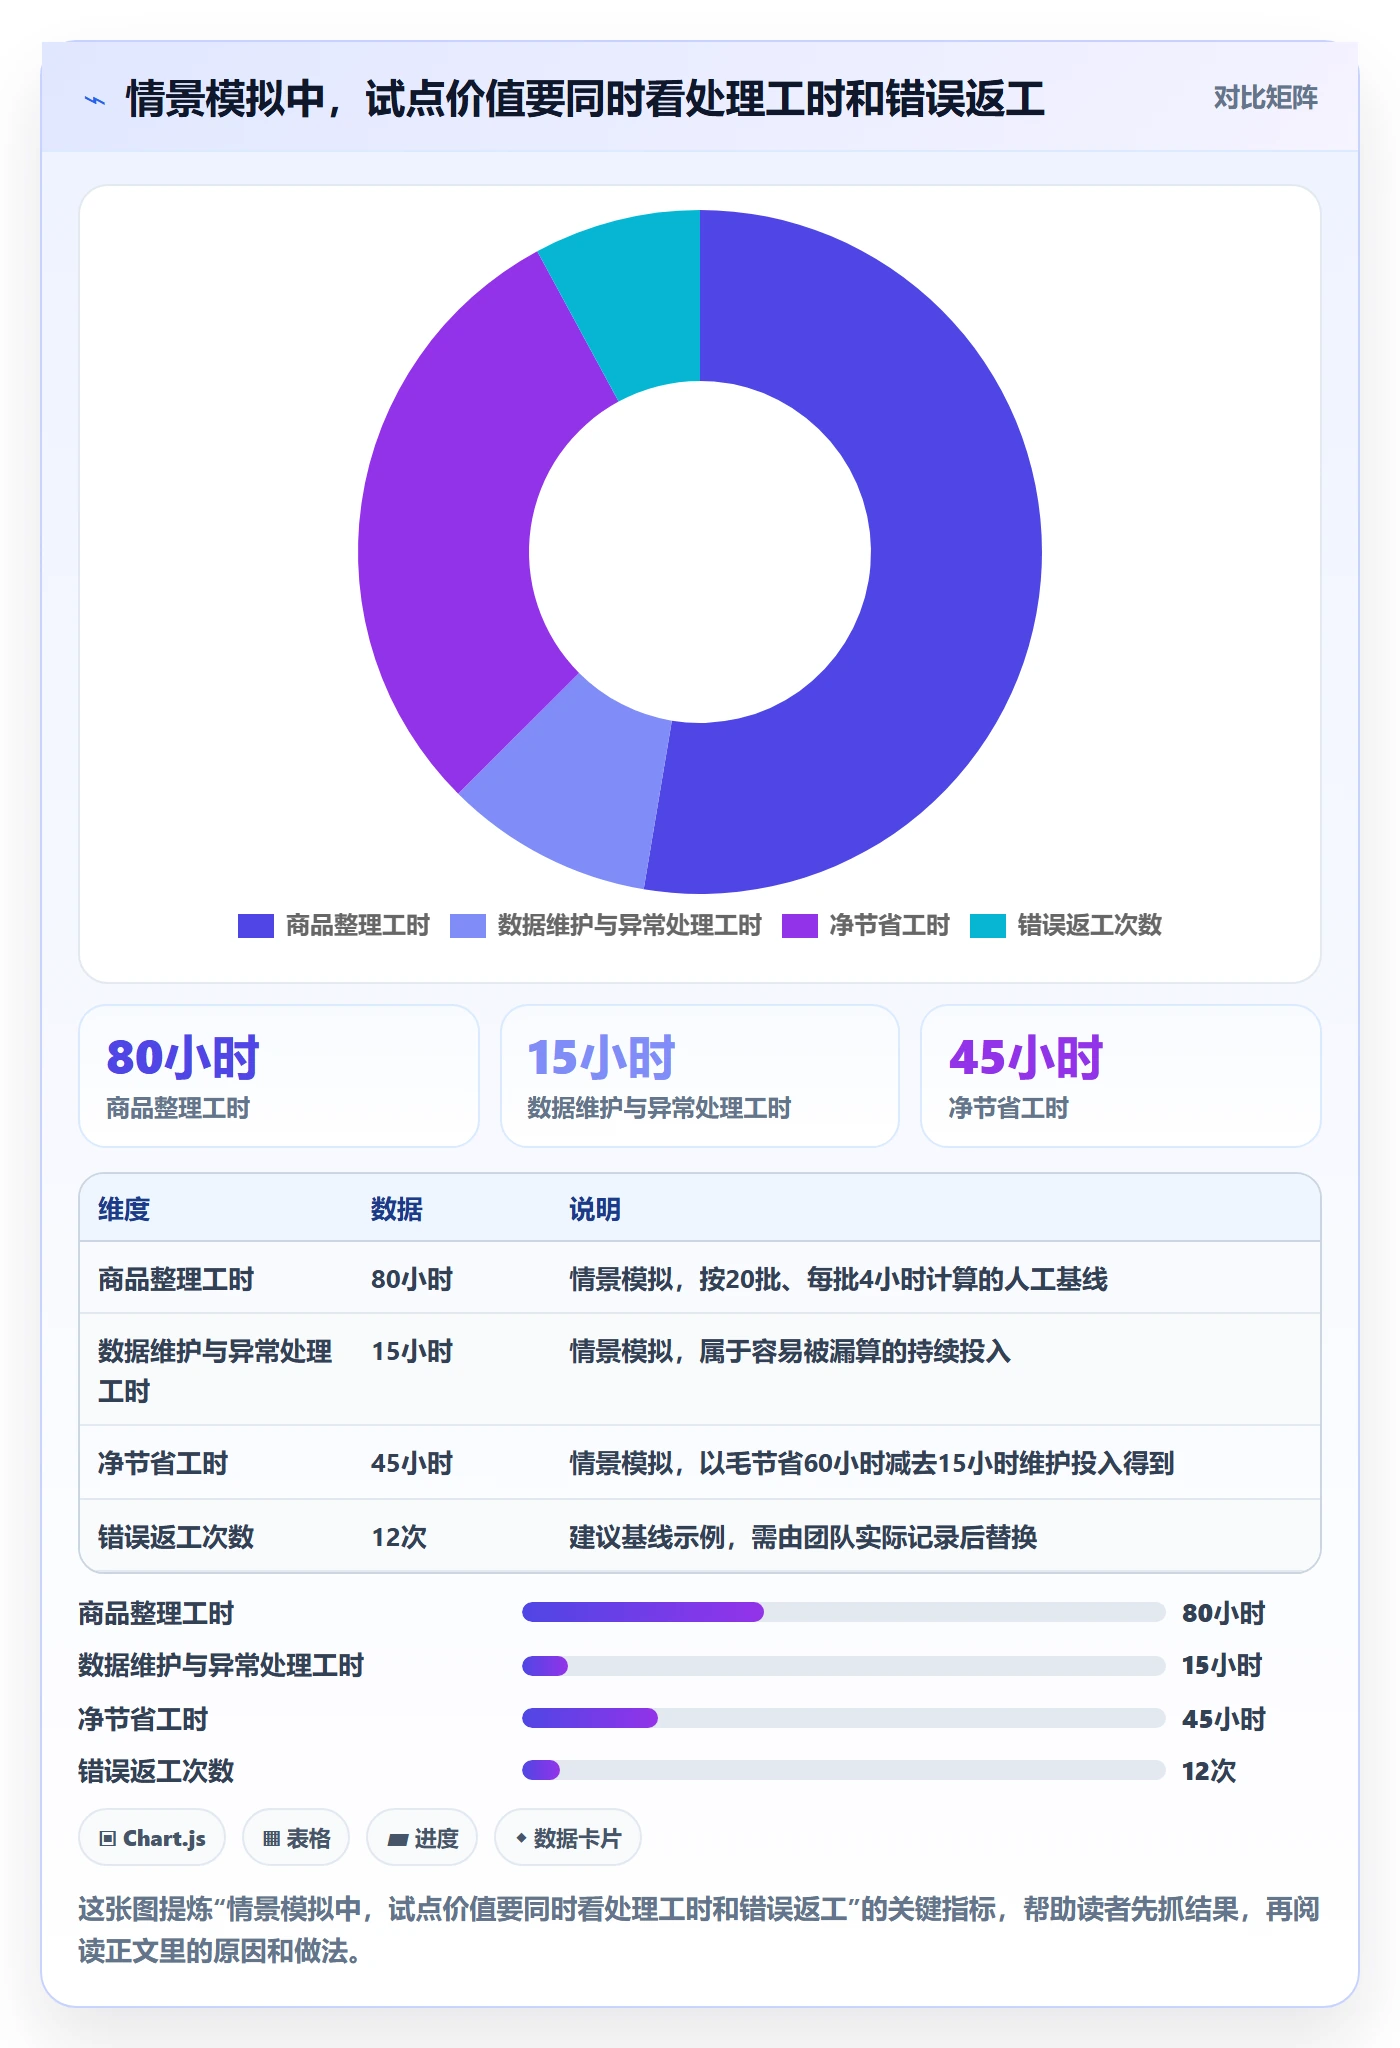Image resolution: width=1400 pixels, height=2048 pixels.
Task: Click the grid icon in 表格 chip
Action: pos(271,1838)
